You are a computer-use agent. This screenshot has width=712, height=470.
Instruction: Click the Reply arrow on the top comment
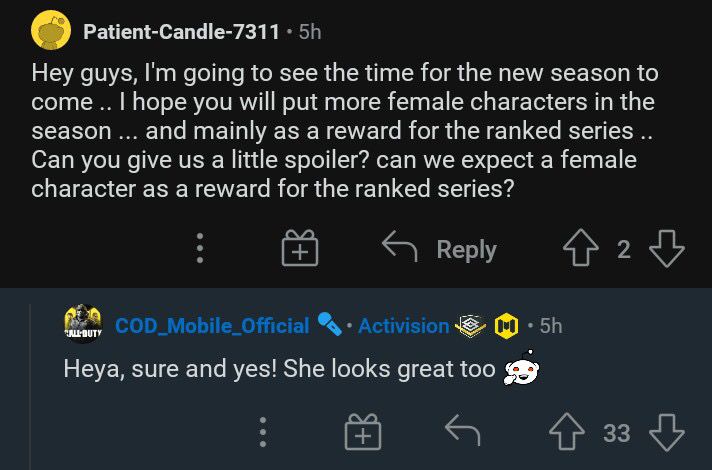(400, 247)
